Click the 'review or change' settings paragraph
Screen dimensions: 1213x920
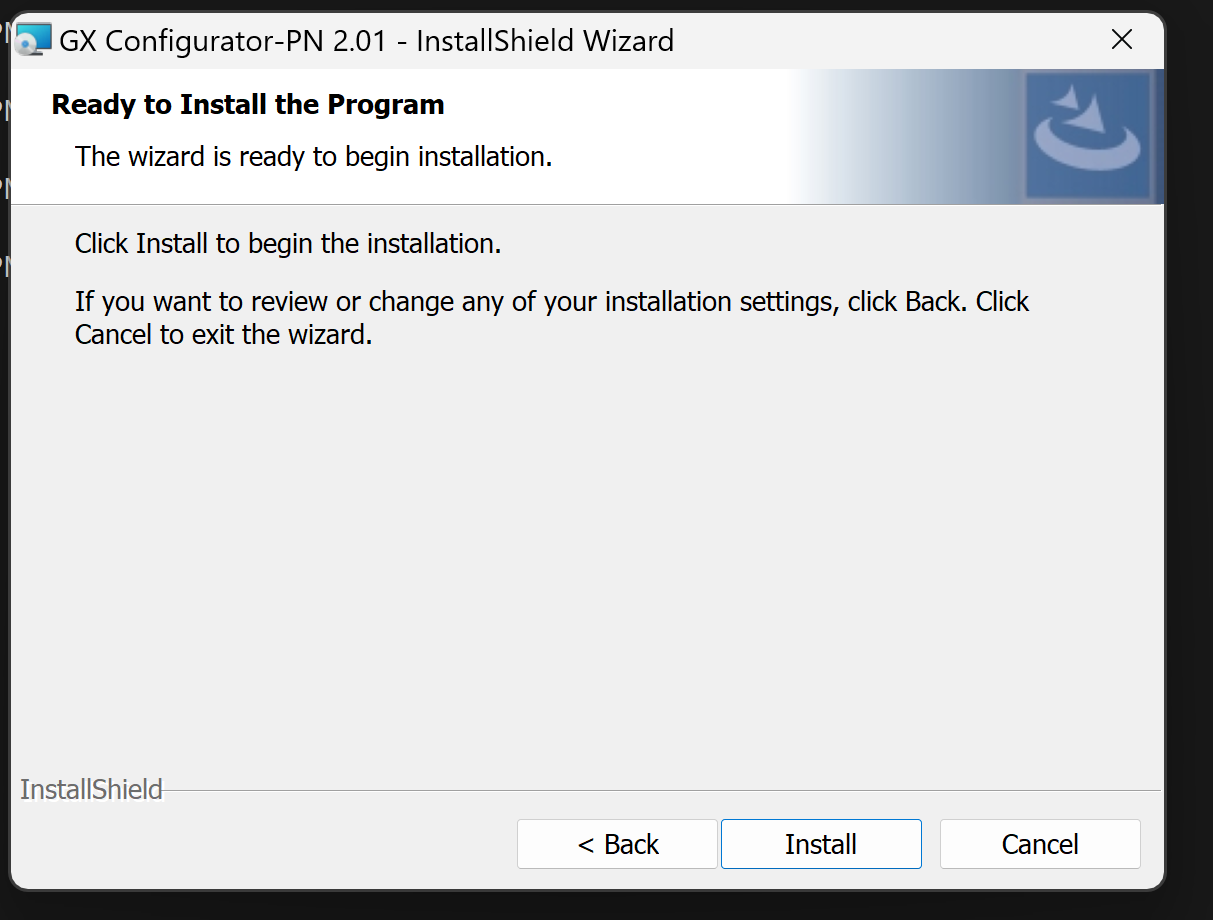point(552,318)
